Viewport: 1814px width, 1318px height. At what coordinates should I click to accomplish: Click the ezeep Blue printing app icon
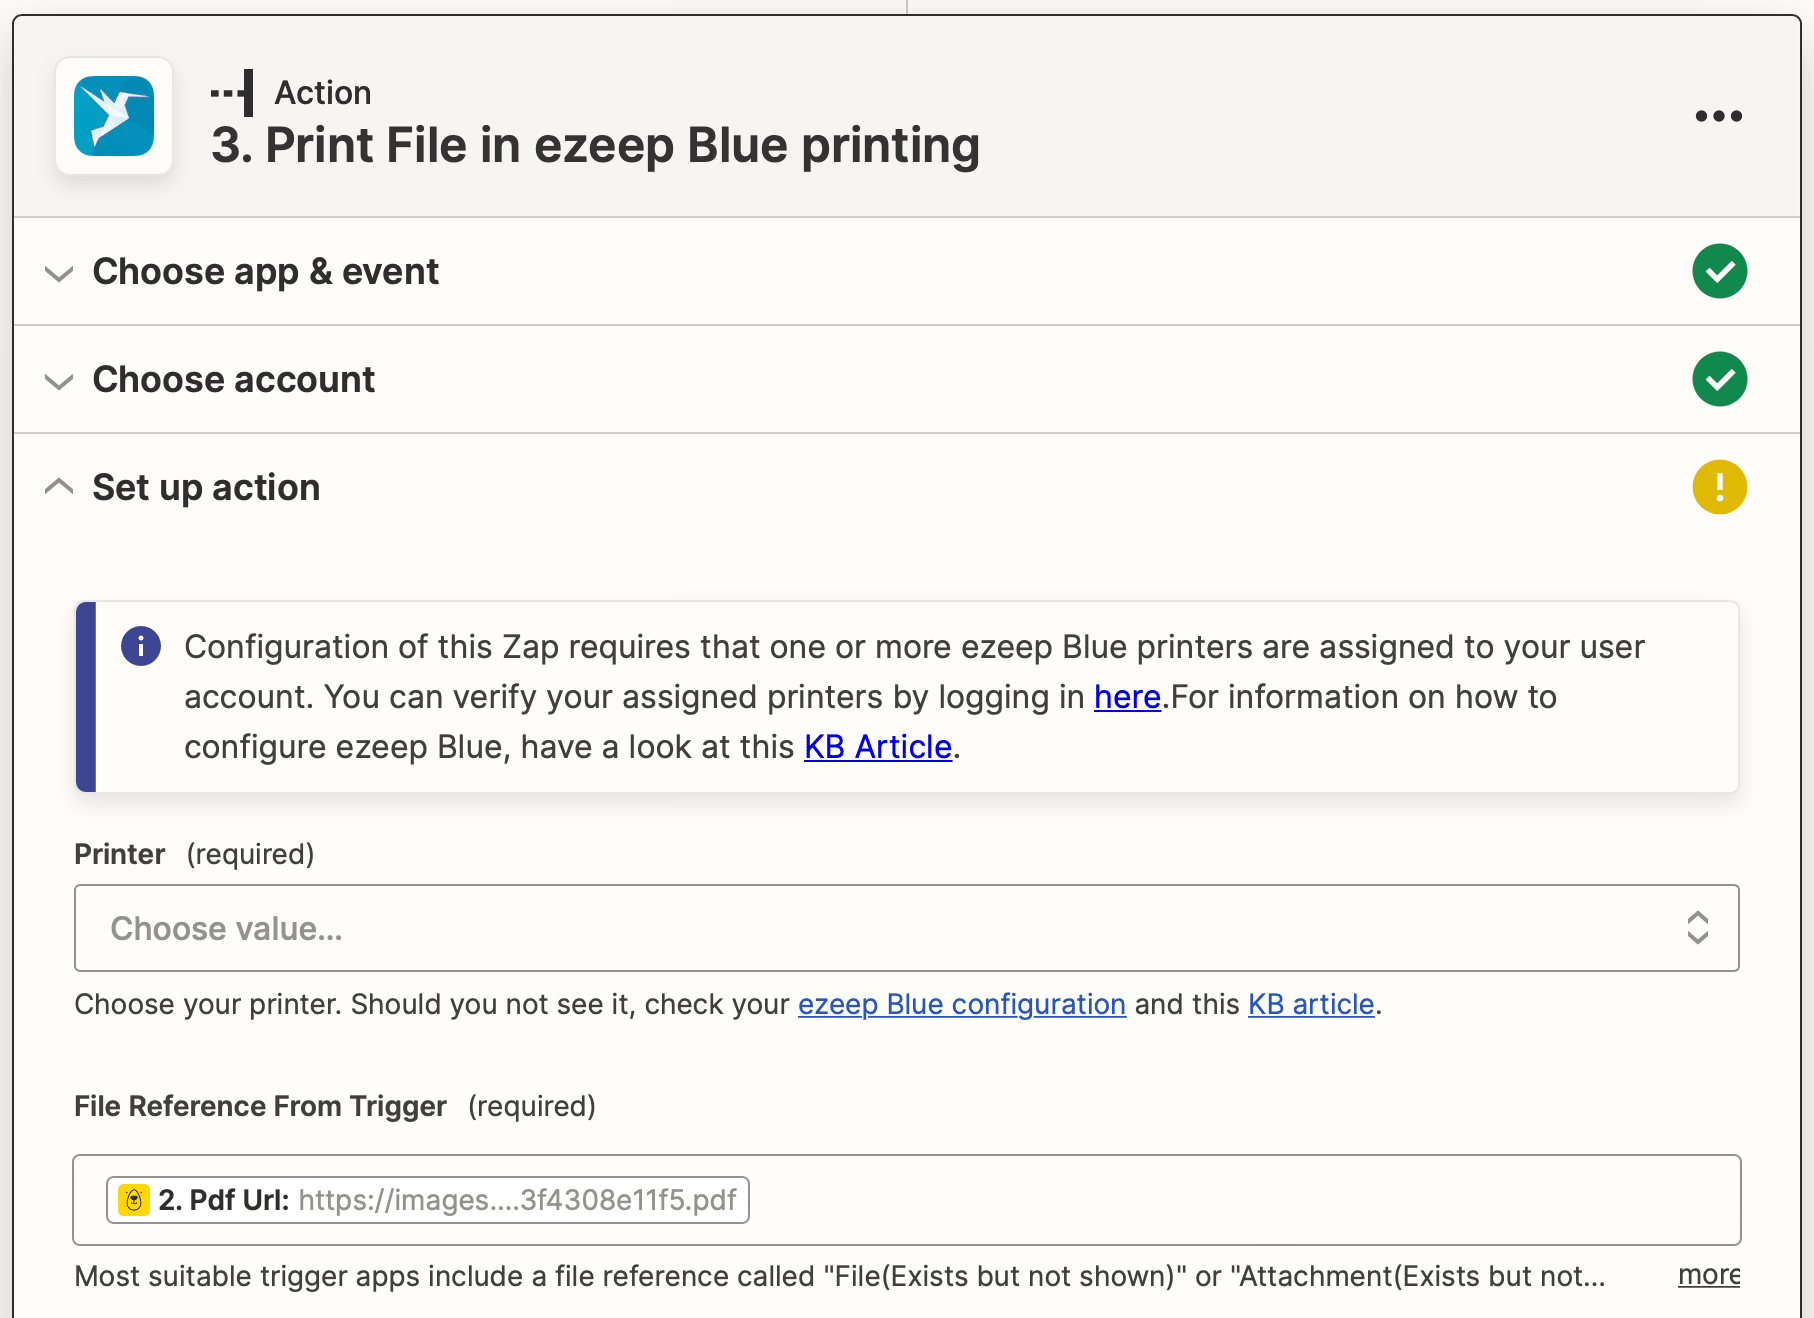click(114, 115)
